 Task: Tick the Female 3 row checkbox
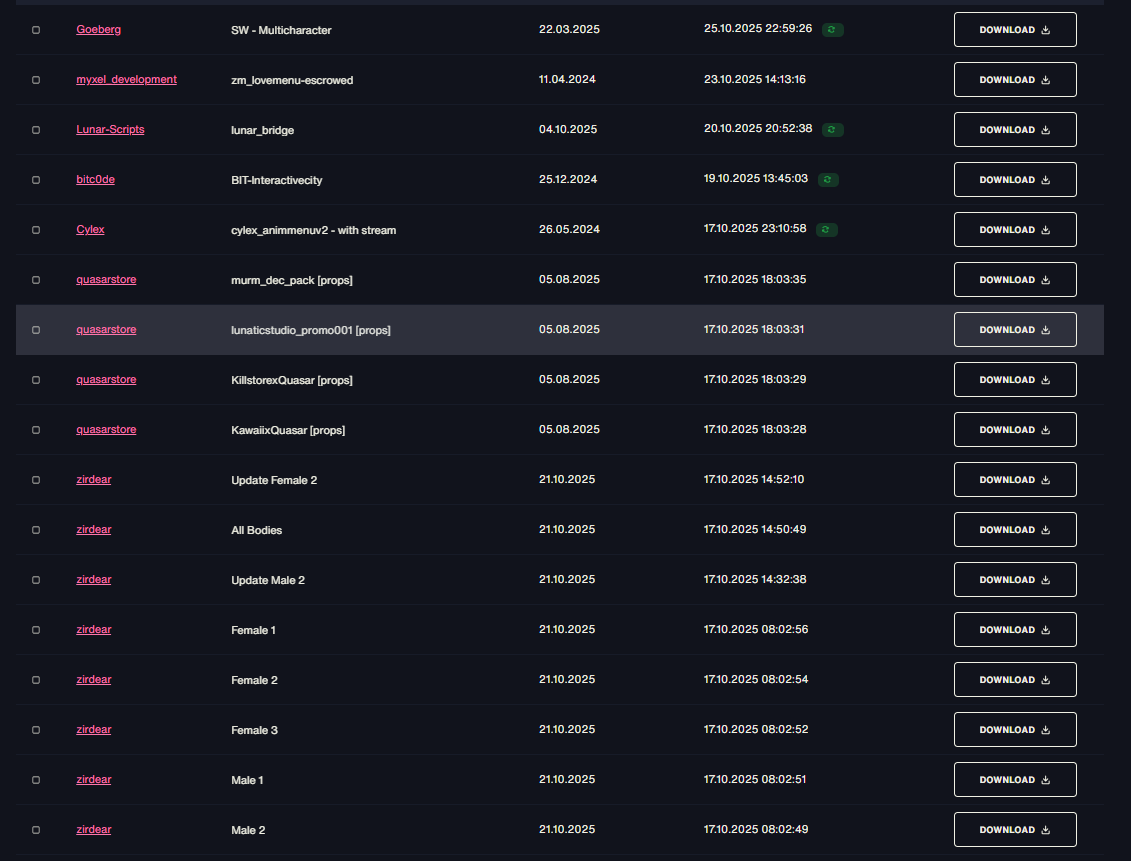click(x=36, y=730)
